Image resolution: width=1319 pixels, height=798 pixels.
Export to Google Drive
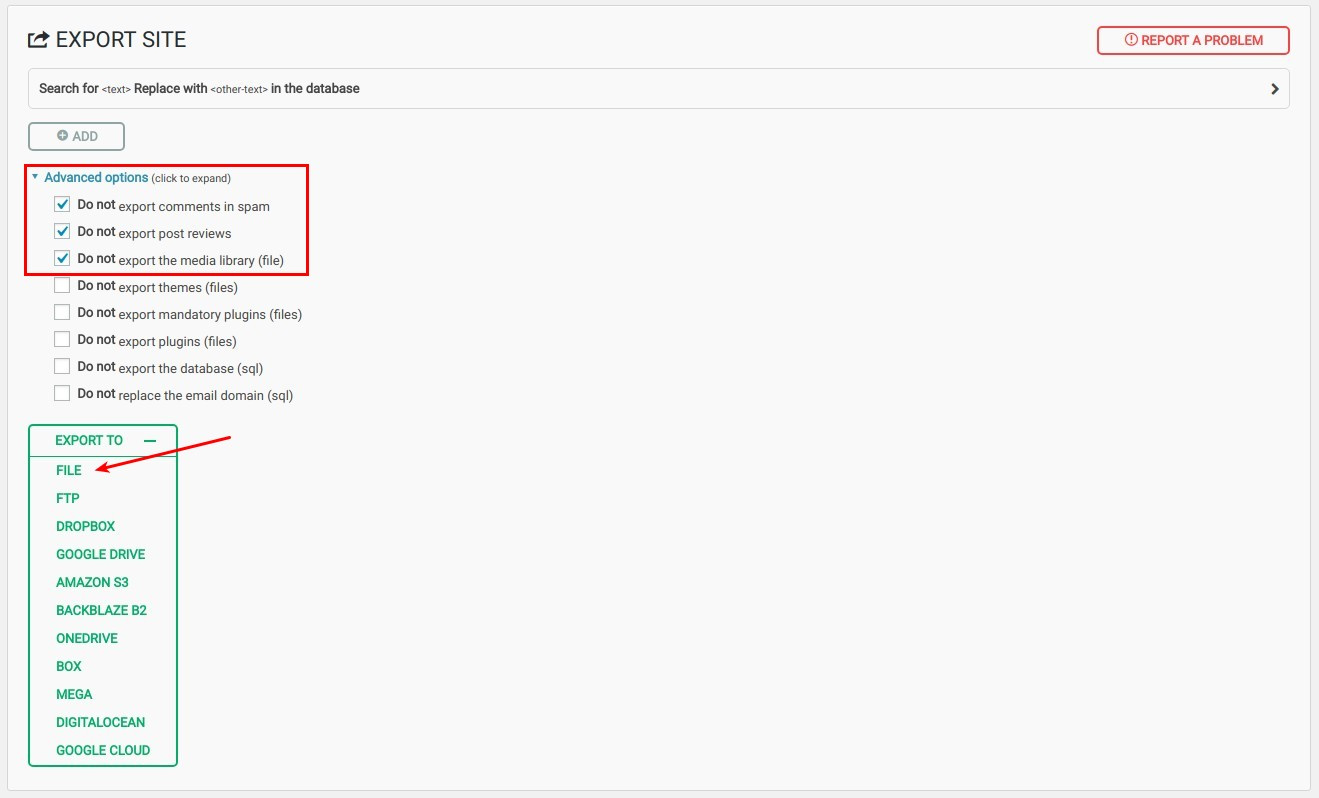pyautogui.click(x=101, y=554)
